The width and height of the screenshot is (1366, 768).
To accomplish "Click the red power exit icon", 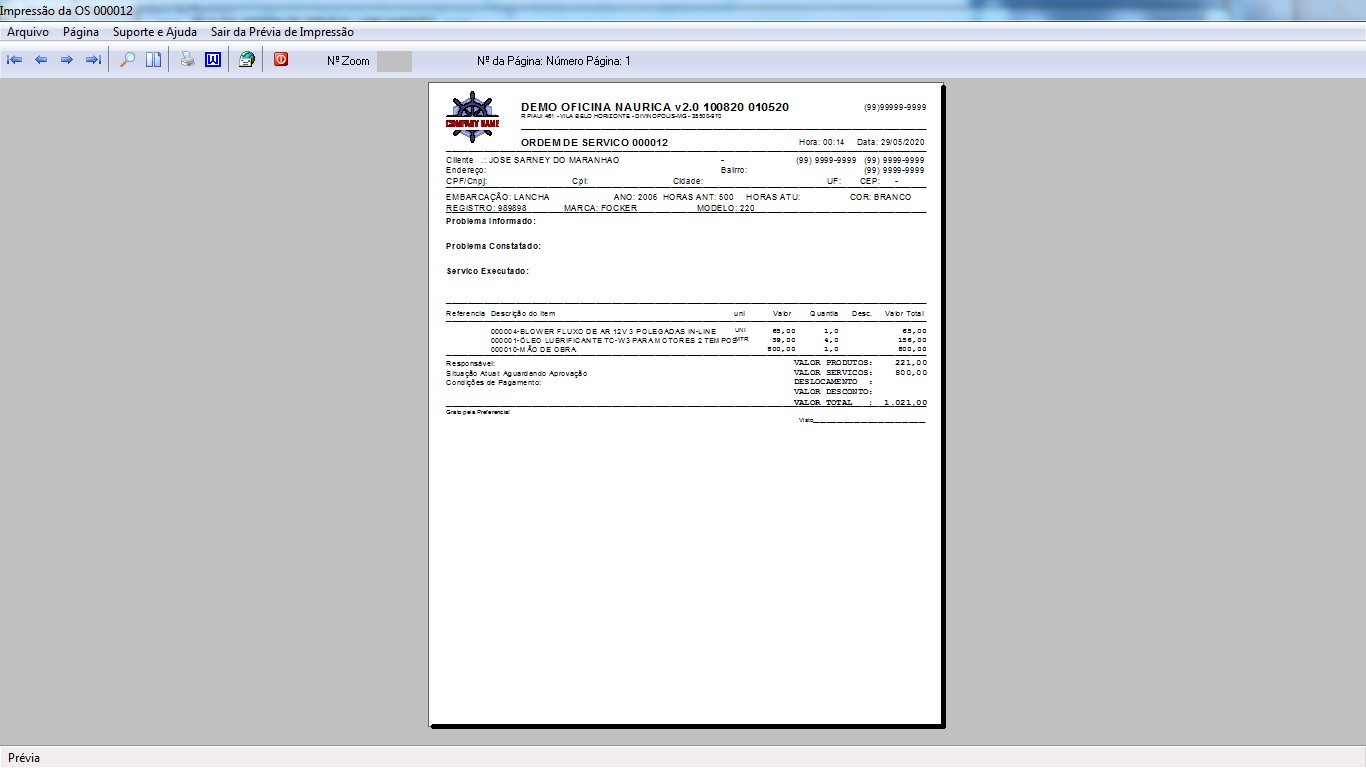I will [x=281, y=60].
